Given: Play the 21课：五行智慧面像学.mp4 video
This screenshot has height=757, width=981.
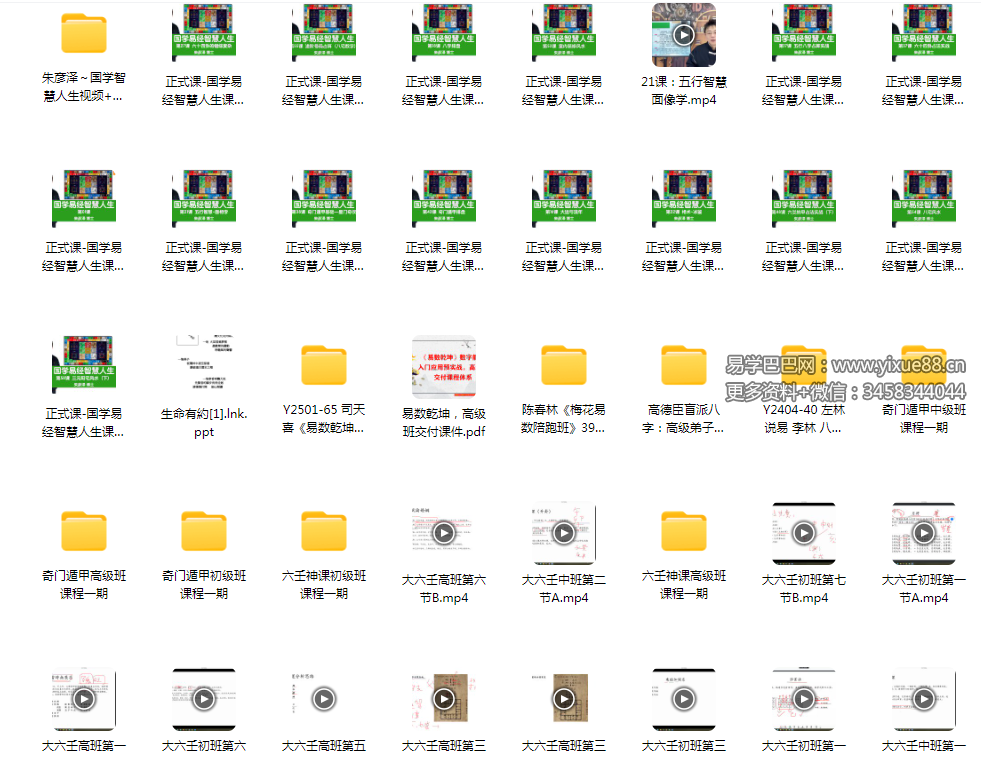Looking at the screenshot, I should [x=684, y=35].
